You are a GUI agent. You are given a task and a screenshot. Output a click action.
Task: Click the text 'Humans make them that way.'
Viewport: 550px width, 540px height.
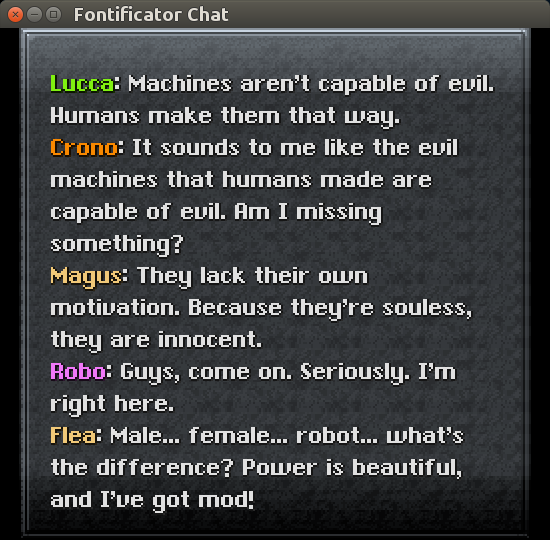coord(225,117)
